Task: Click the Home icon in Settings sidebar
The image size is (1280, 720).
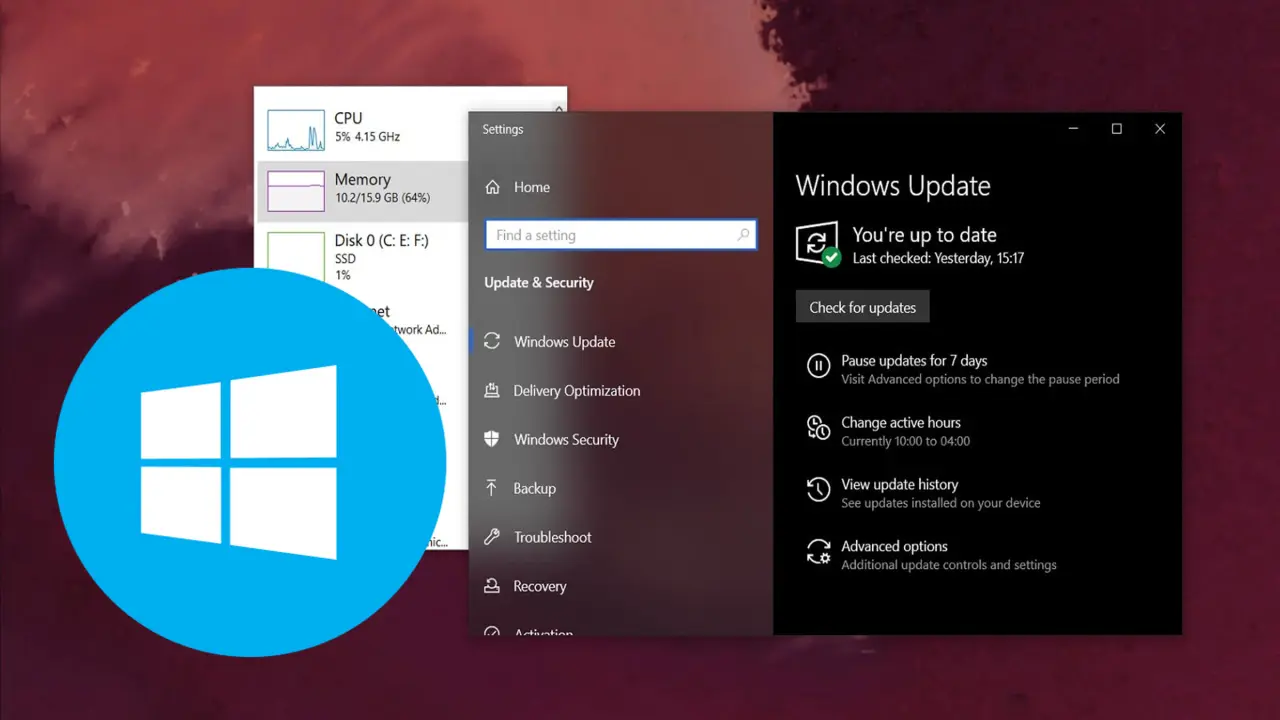Action: (492, 187)
